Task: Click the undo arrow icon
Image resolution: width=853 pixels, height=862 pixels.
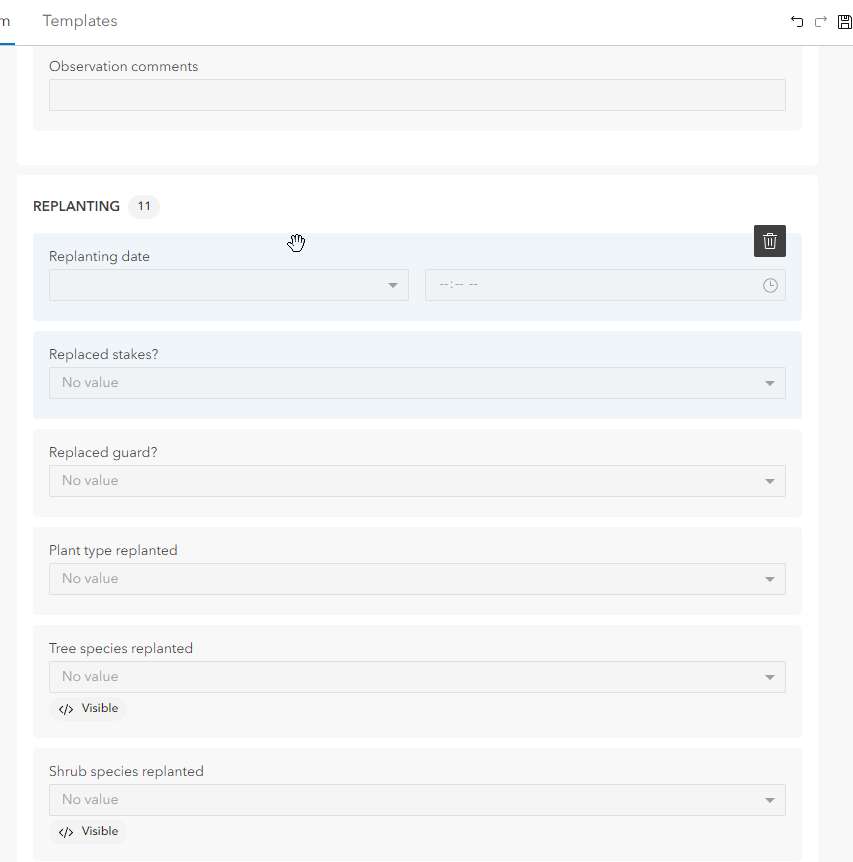Action: tap(797, 21)
